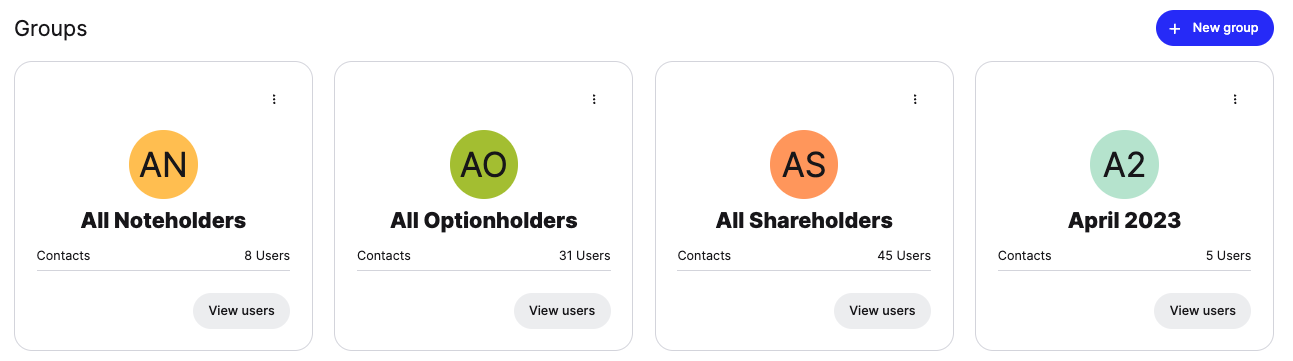Click the green AO group avatar

(x=484, y=164)
